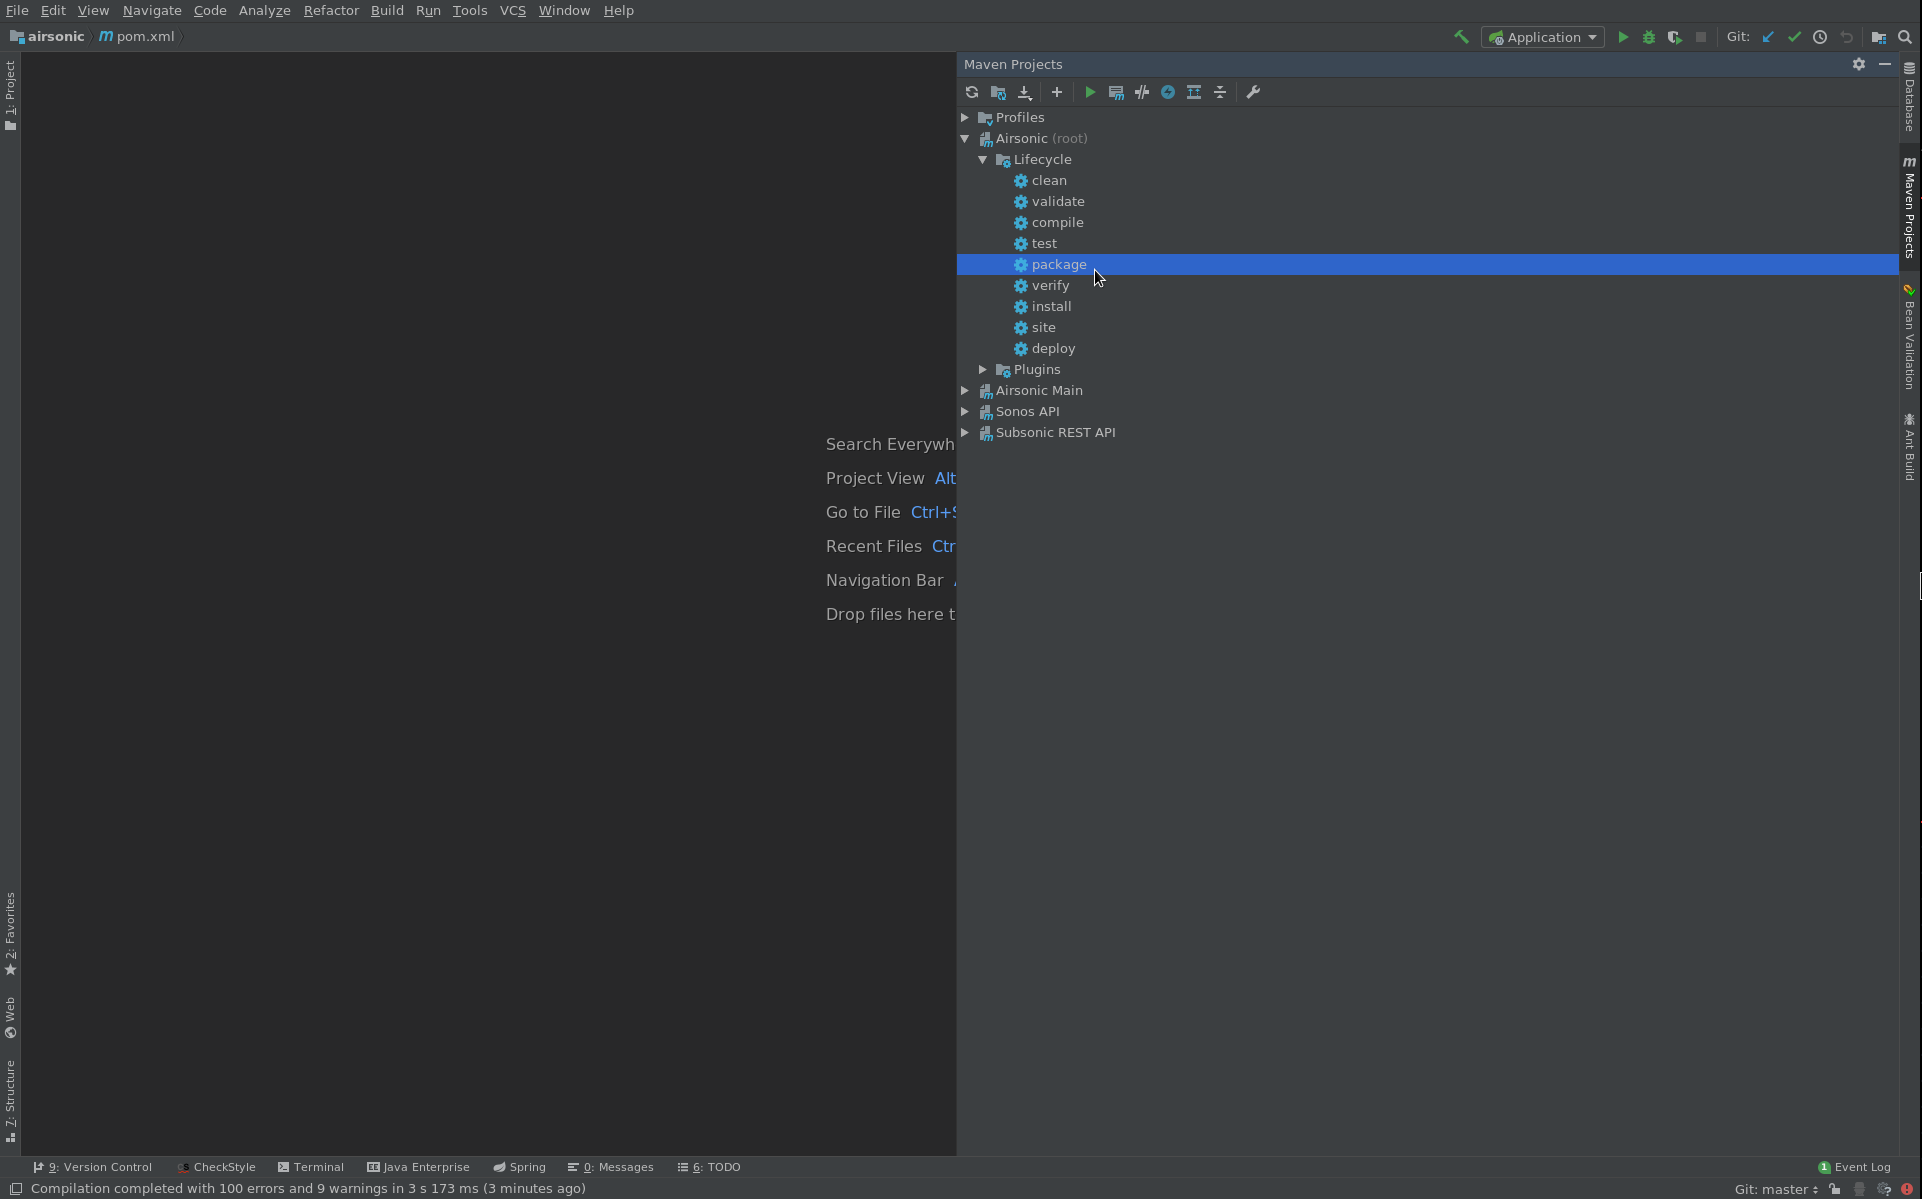Open Maven Projects panel gear settings
This screenshot has width=1922, height=1199.
[x=1859, y=64]
